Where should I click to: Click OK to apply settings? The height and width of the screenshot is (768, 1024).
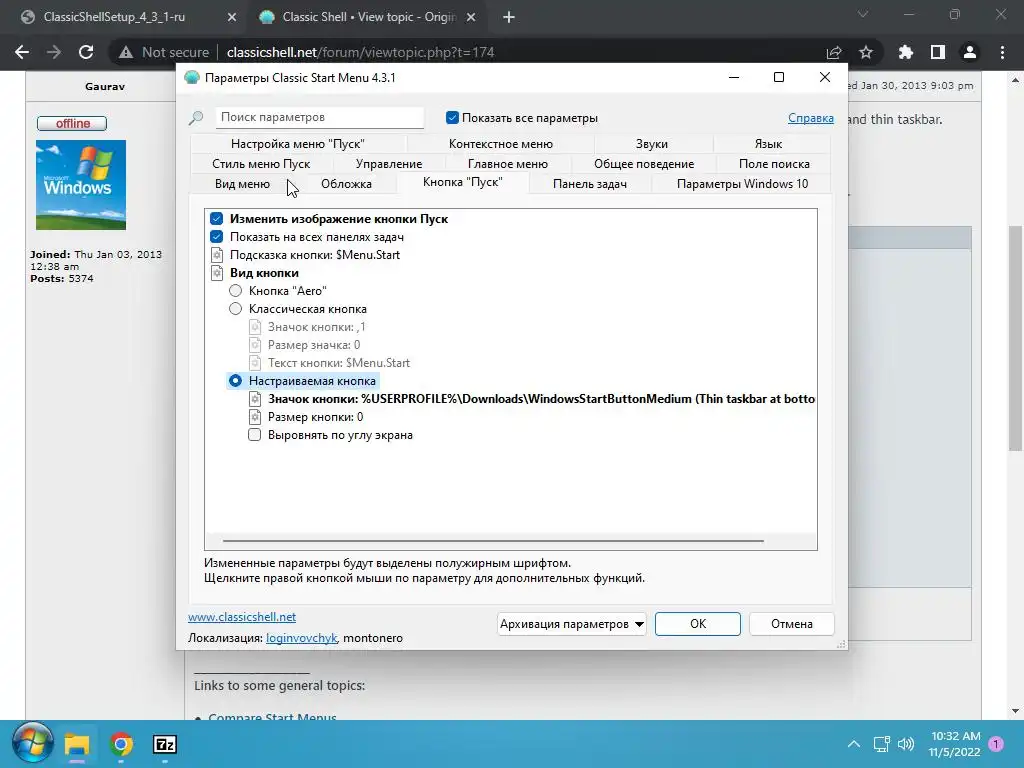click(x=697, y=624)
